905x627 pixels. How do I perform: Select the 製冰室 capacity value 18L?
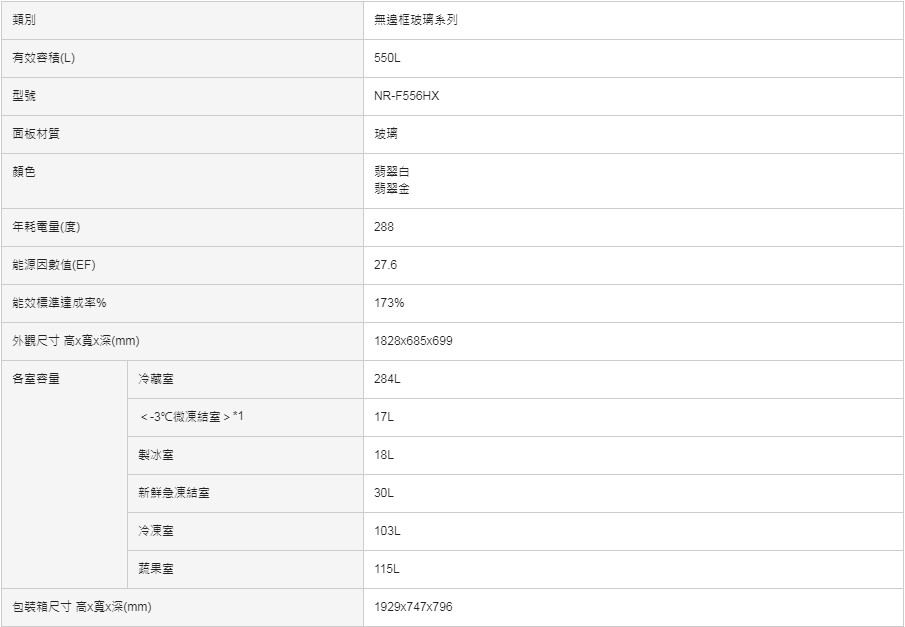(x=384, y=455)
